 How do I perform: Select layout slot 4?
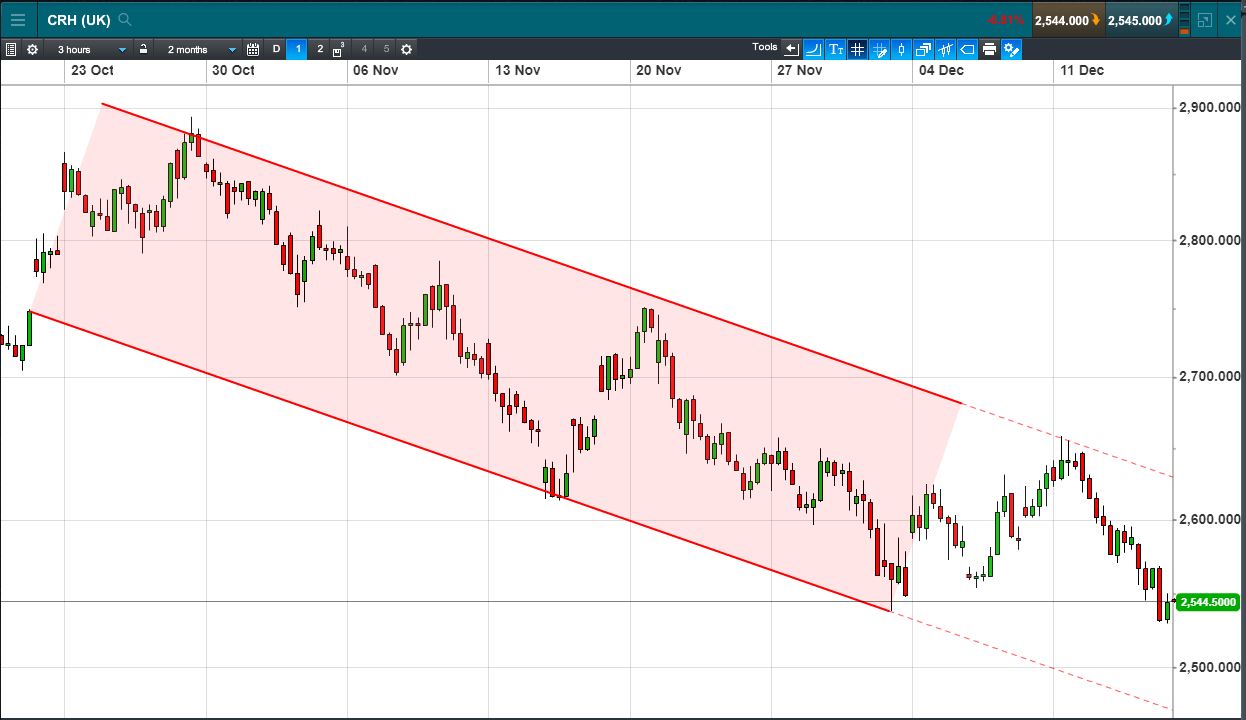[364, 49]
